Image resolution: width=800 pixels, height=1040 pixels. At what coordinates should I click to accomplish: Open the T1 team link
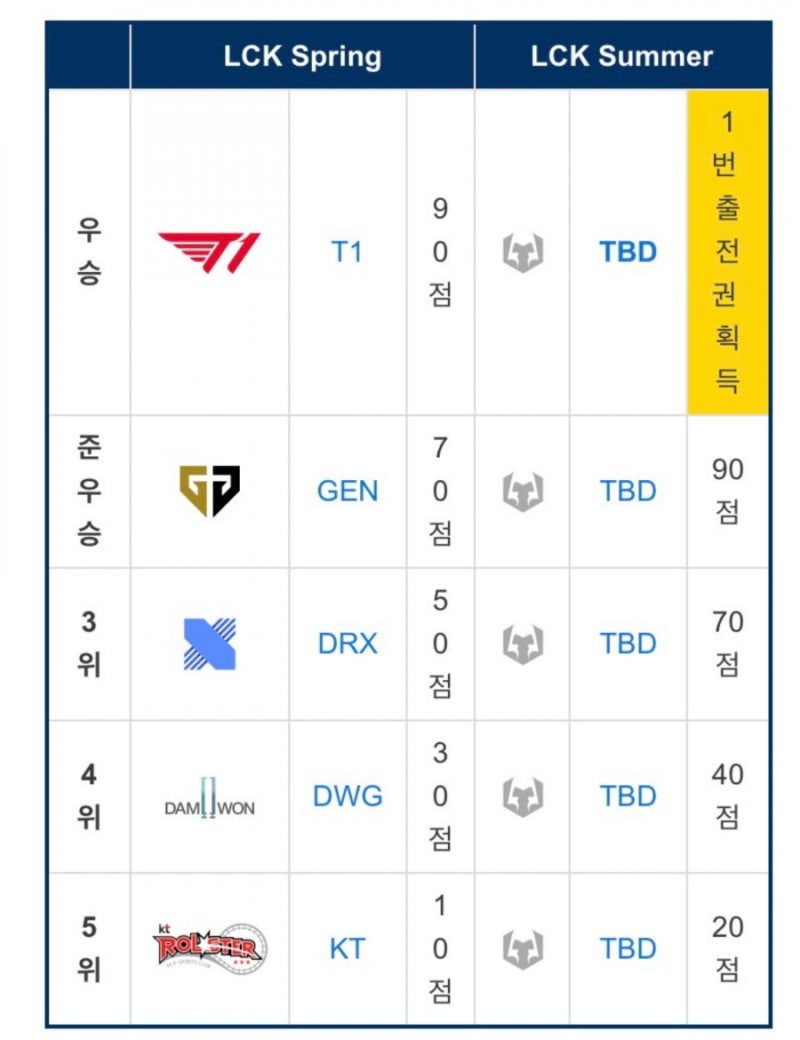coord(347,252)
